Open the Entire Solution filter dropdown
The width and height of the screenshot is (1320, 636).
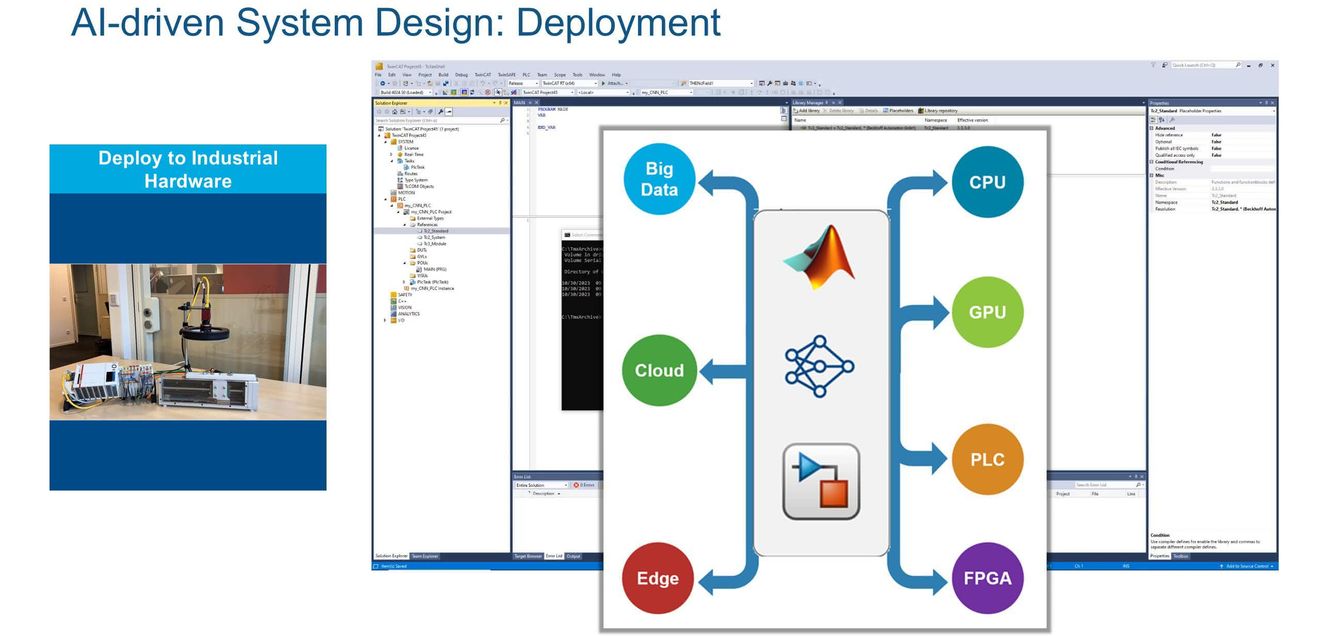click(541, 485)
